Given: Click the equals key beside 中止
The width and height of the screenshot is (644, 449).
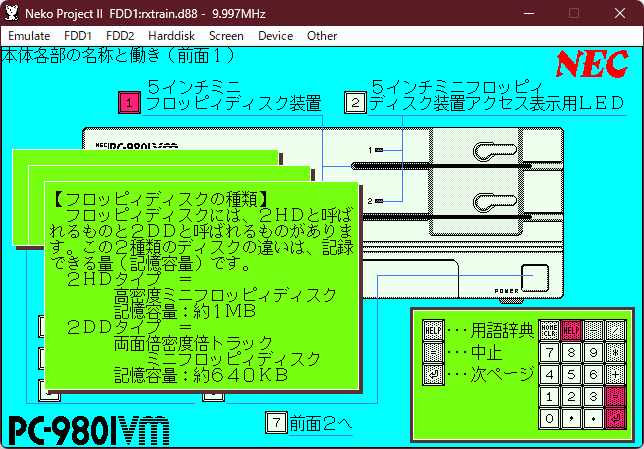Looking at the screenshot, I should tap(433, 352).
